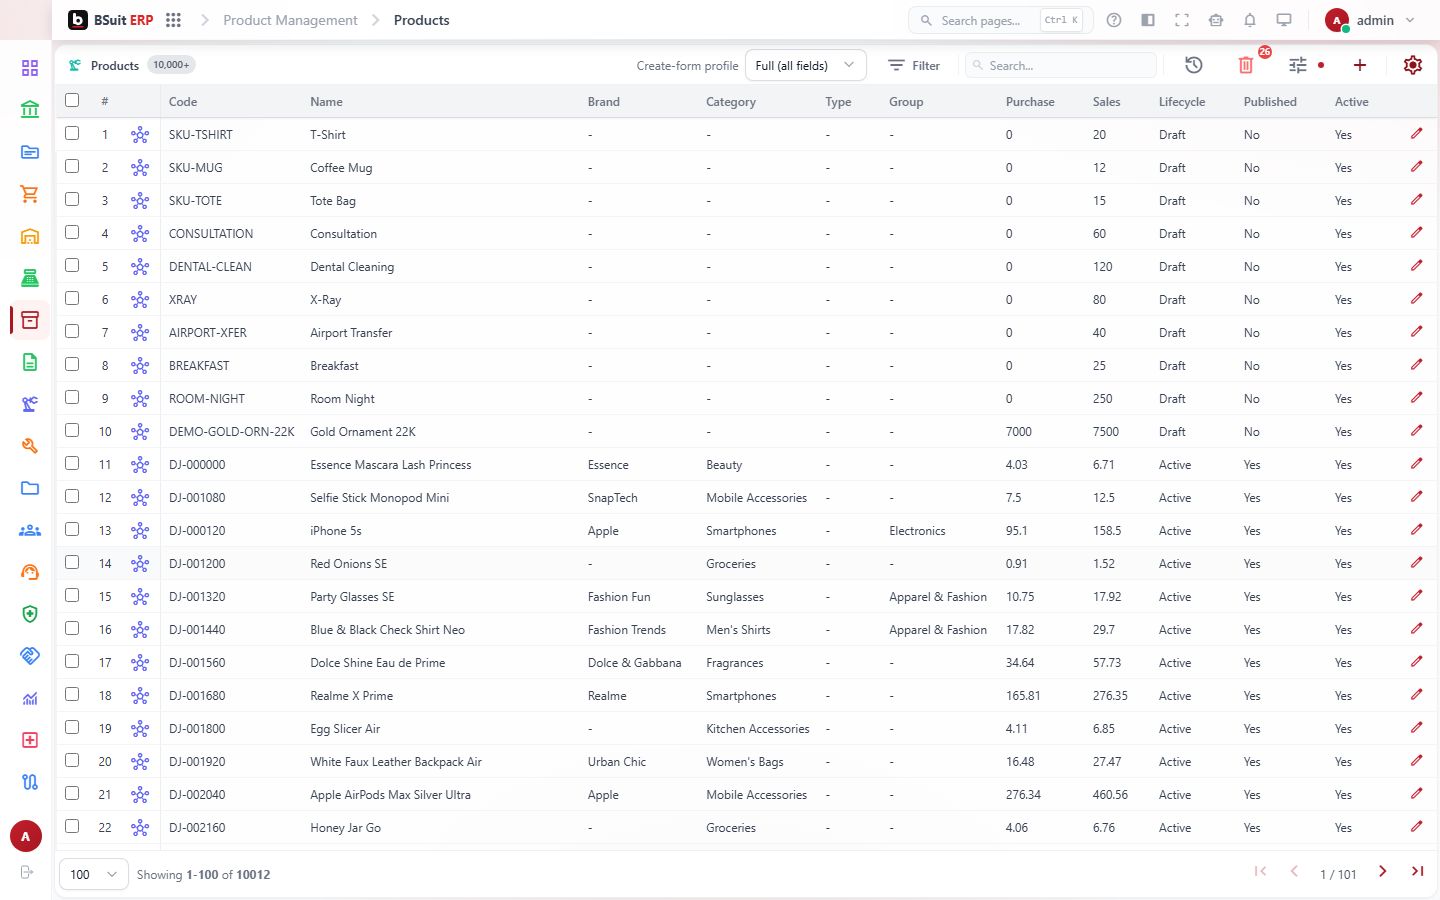1440x900 pixels.
Task: Open the gear settings icon in the Products toolbar
Action: coord(1413,65)
